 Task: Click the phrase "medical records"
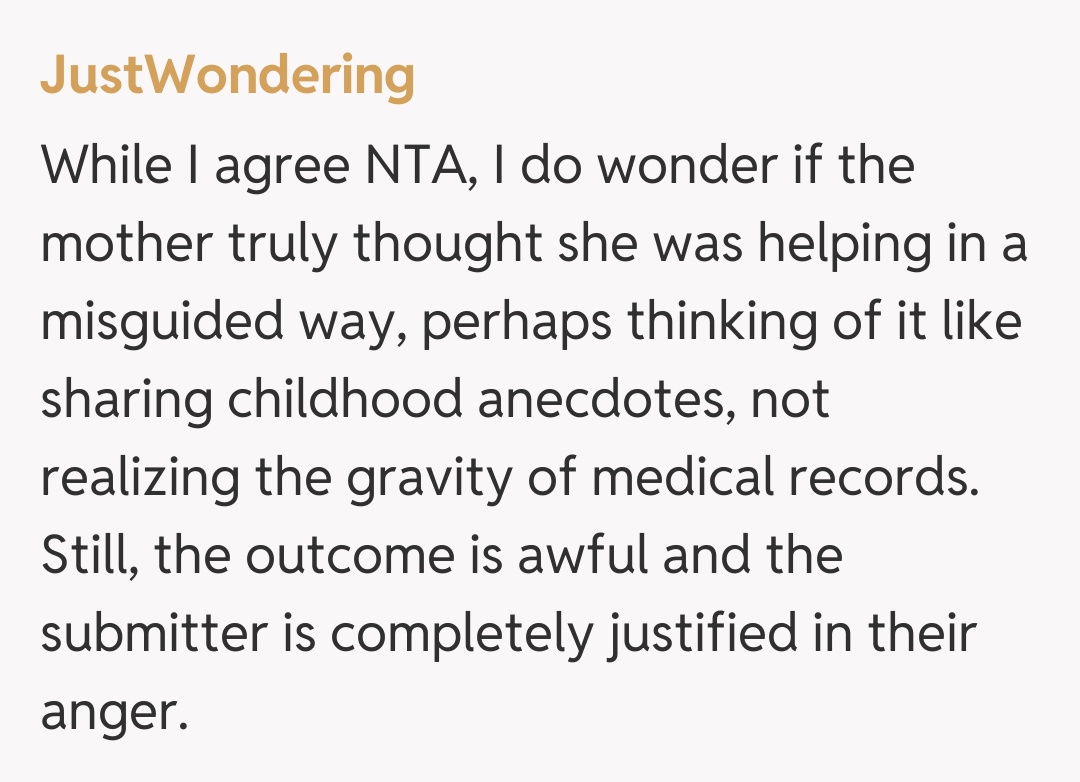(x=783, y=478)
